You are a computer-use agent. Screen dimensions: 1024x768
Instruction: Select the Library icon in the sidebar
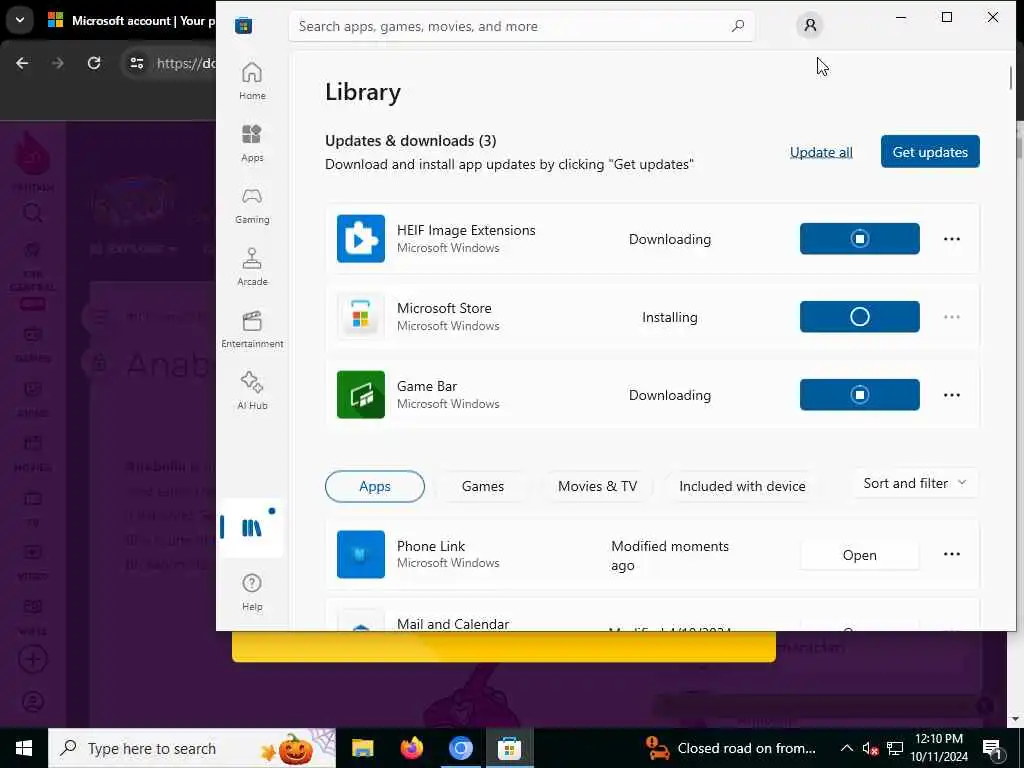(x=252, y=527)
